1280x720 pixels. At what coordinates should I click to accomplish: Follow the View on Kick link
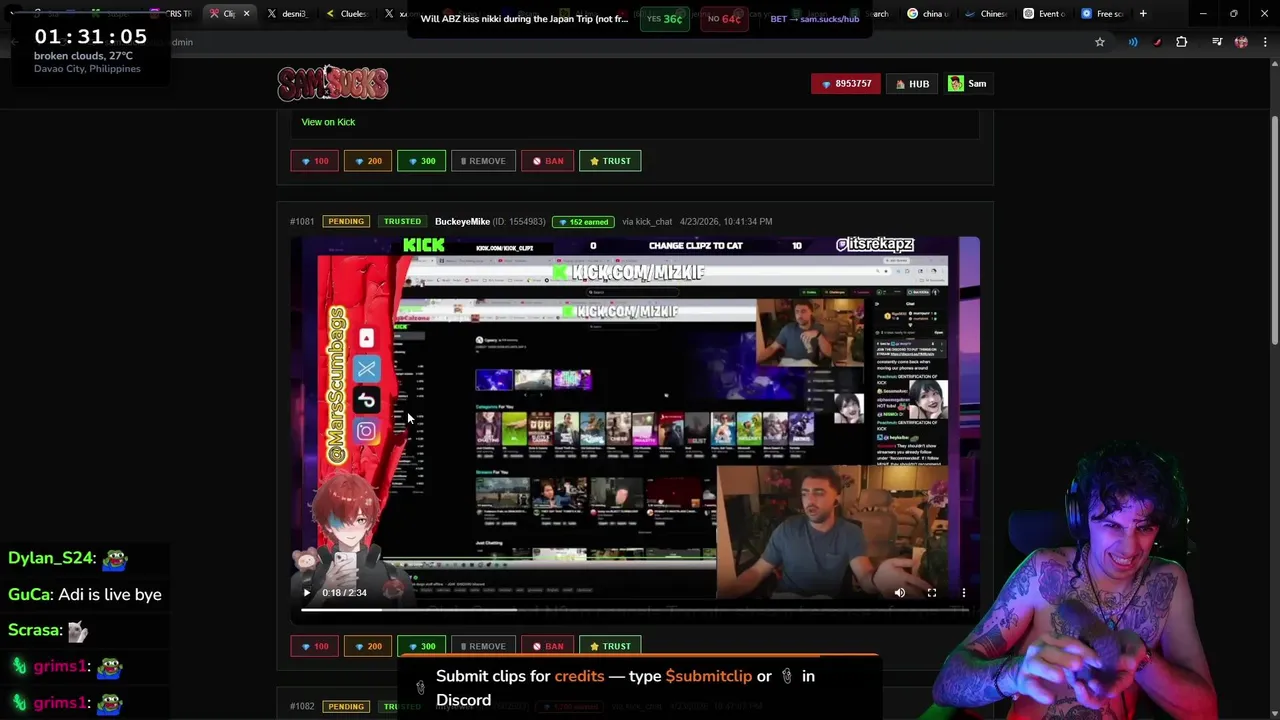pos(328,122)
